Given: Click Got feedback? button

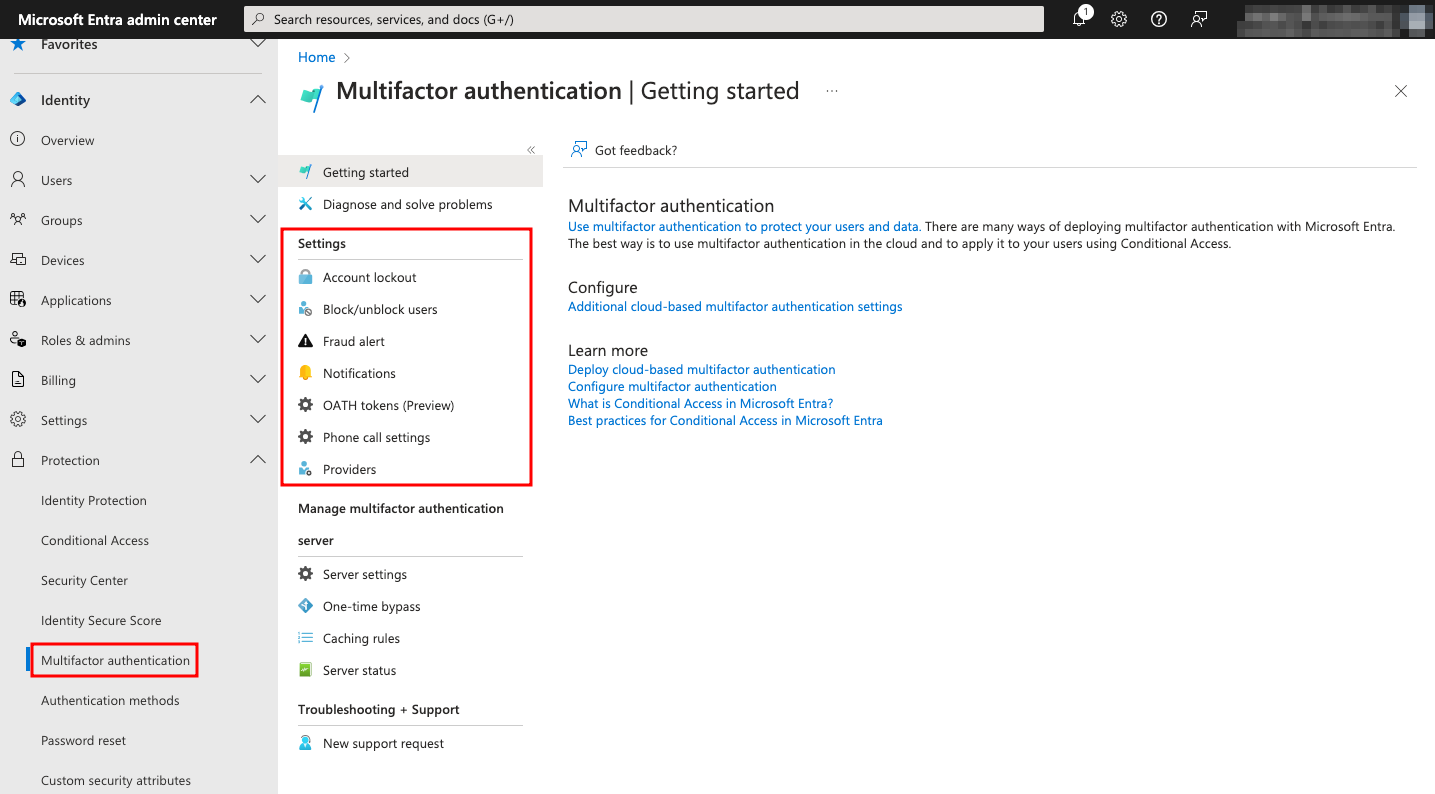Looking at the screenshot, I should (624, 150).
